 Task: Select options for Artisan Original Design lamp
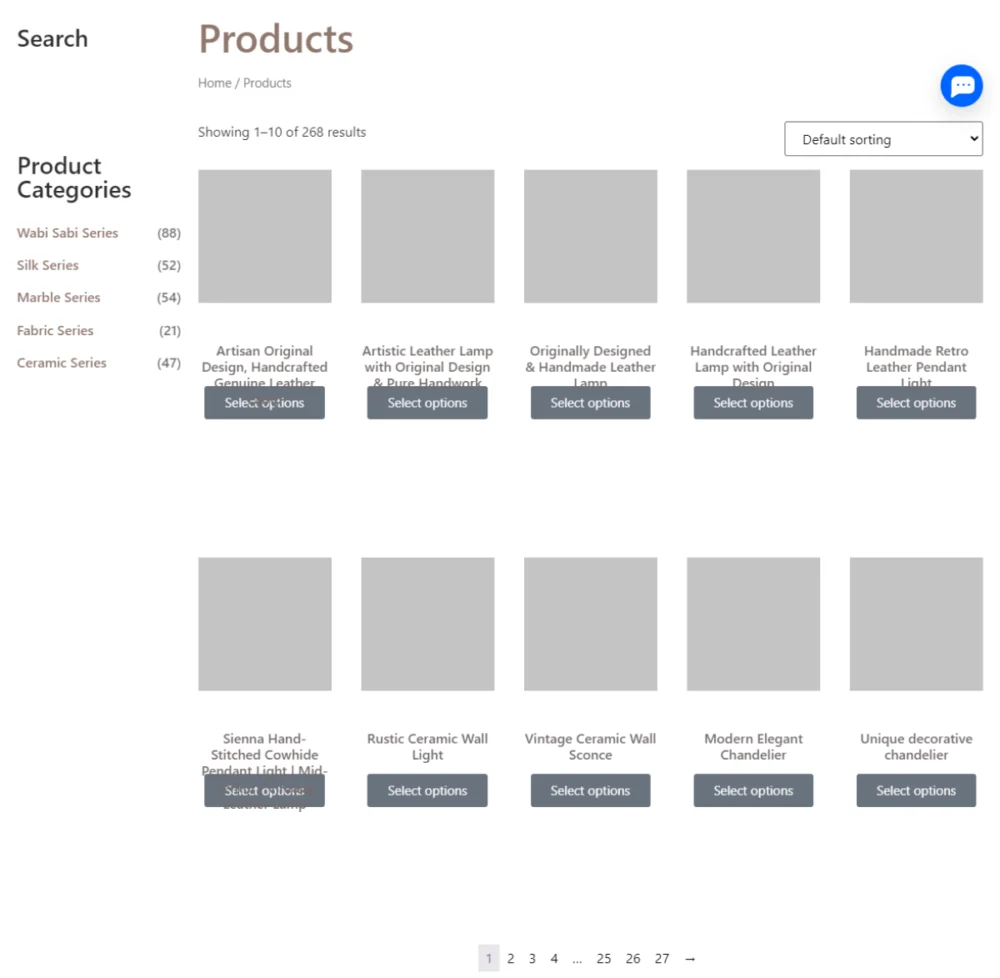[x=264, y=403]
